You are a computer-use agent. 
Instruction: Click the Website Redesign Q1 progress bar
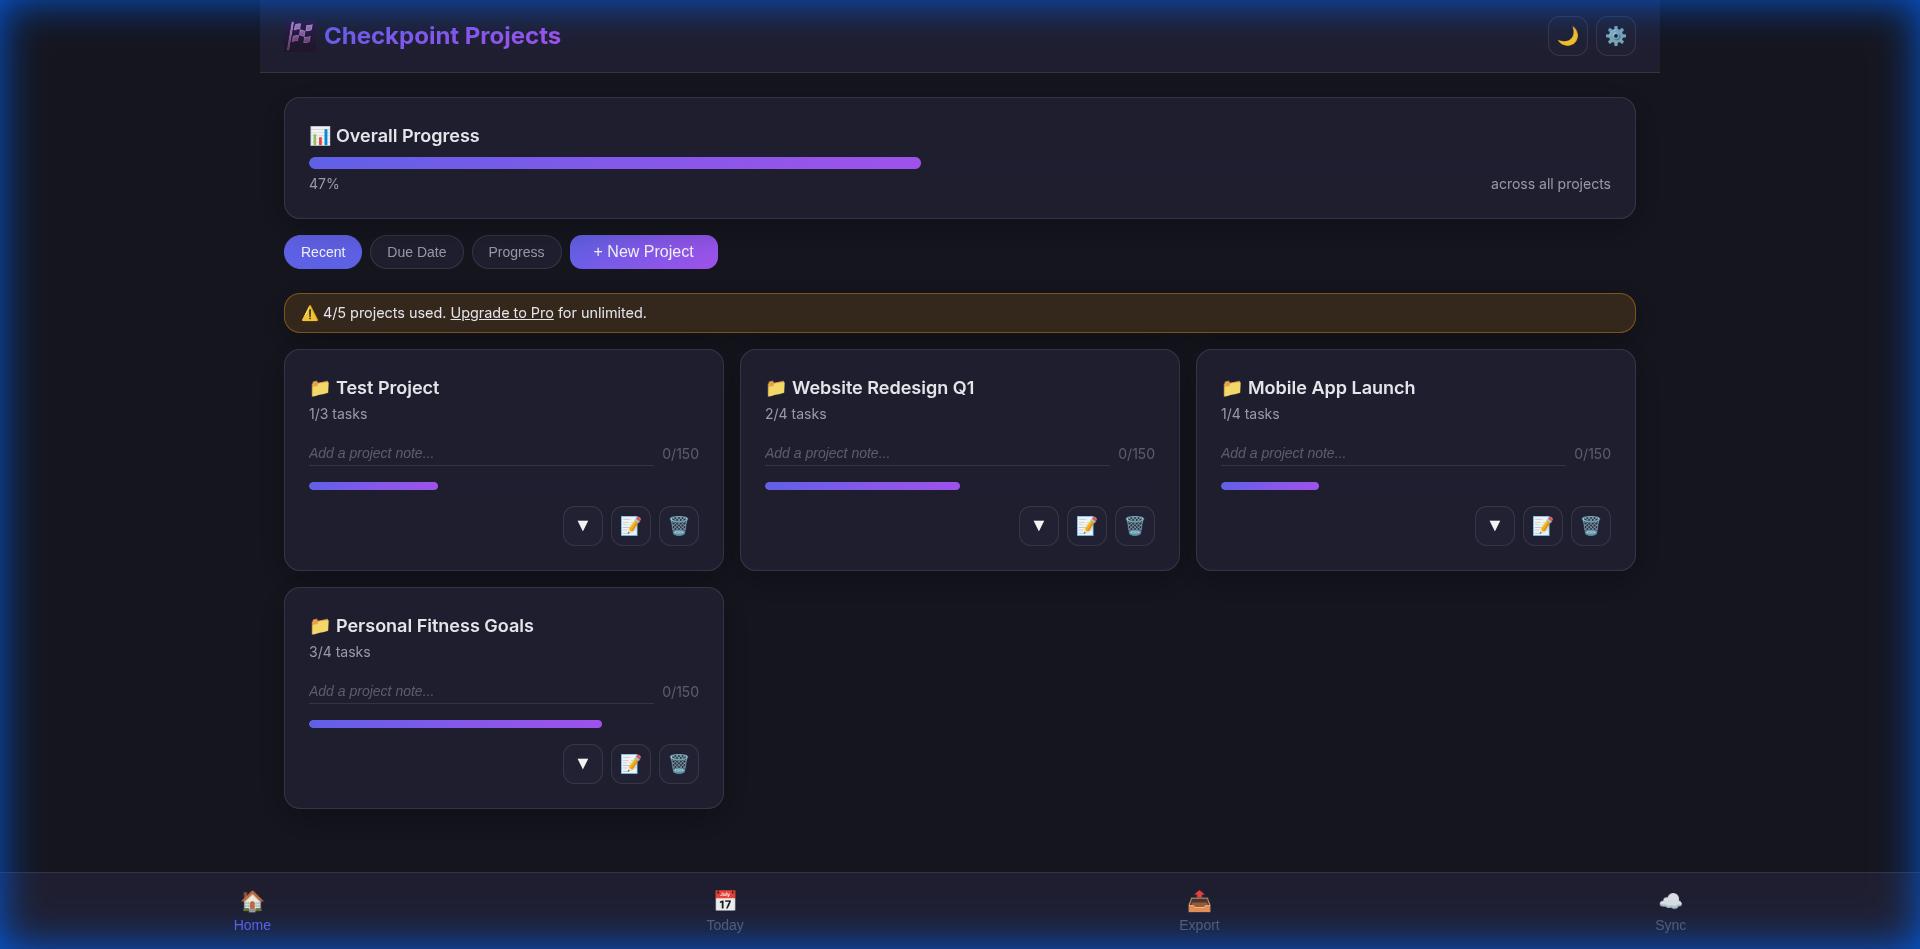[960, 486]
